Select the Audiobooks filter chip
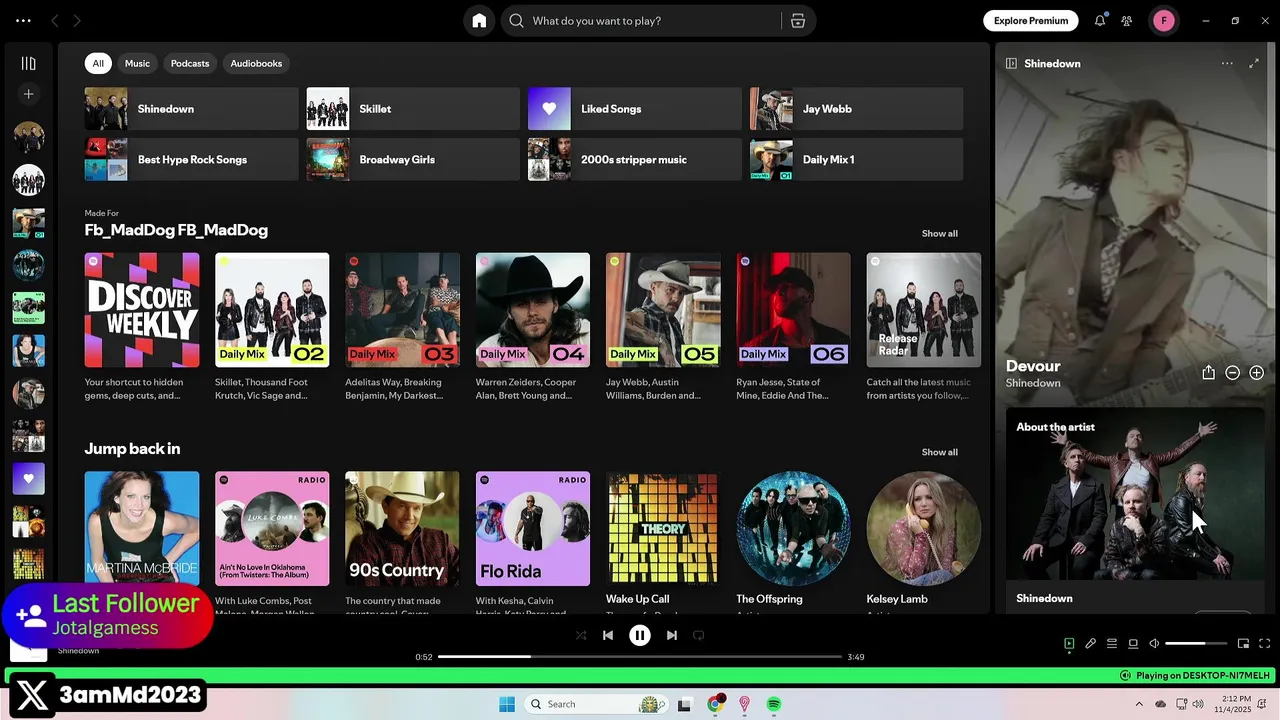 256,63
